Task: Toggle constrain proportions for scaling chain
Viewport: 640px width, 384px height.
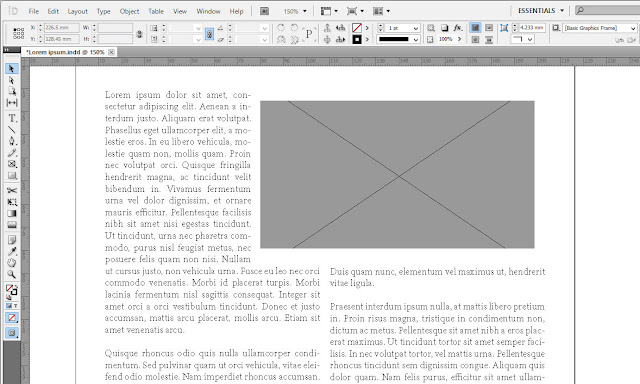Action: tap(209, 34)
